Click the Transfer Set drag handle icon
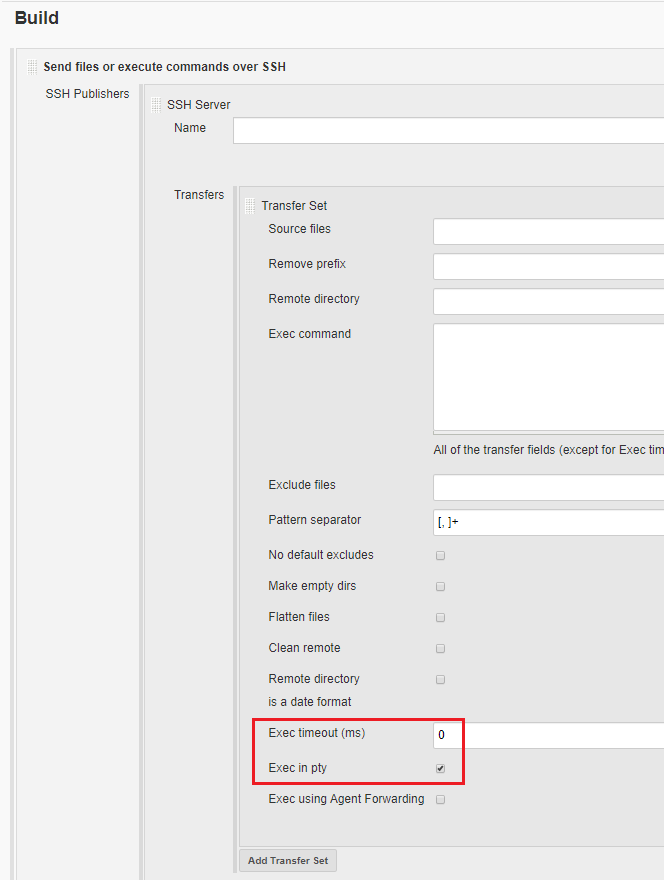Screen dimensions: 664x880 click(x=250, y=206)
